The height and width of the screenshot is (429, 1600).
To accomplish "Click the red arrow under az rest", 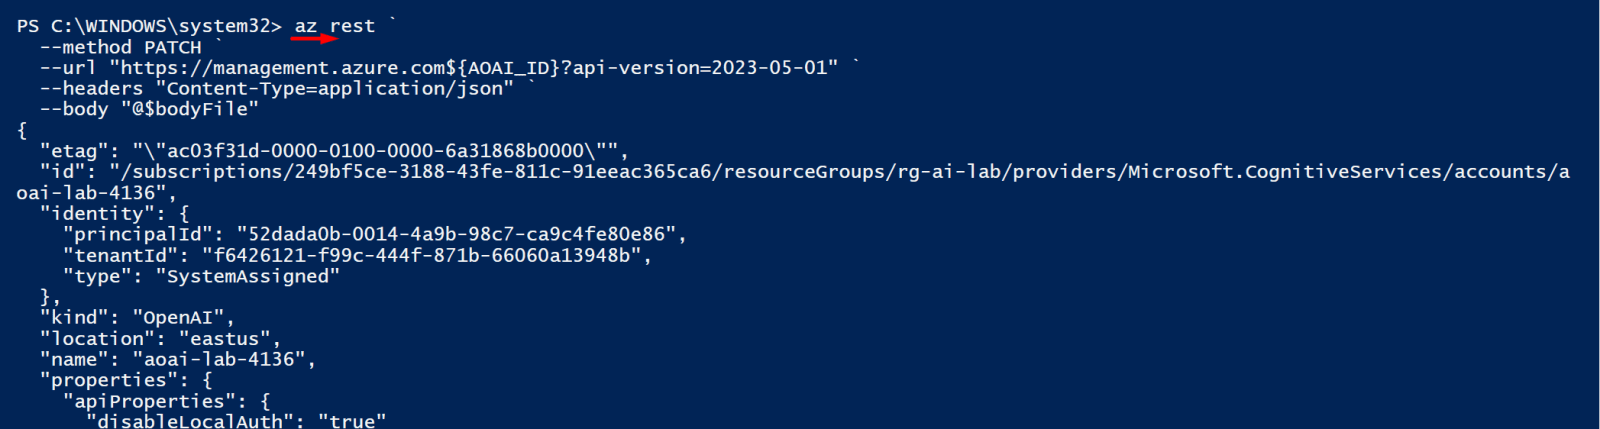I will click(315, 39).
